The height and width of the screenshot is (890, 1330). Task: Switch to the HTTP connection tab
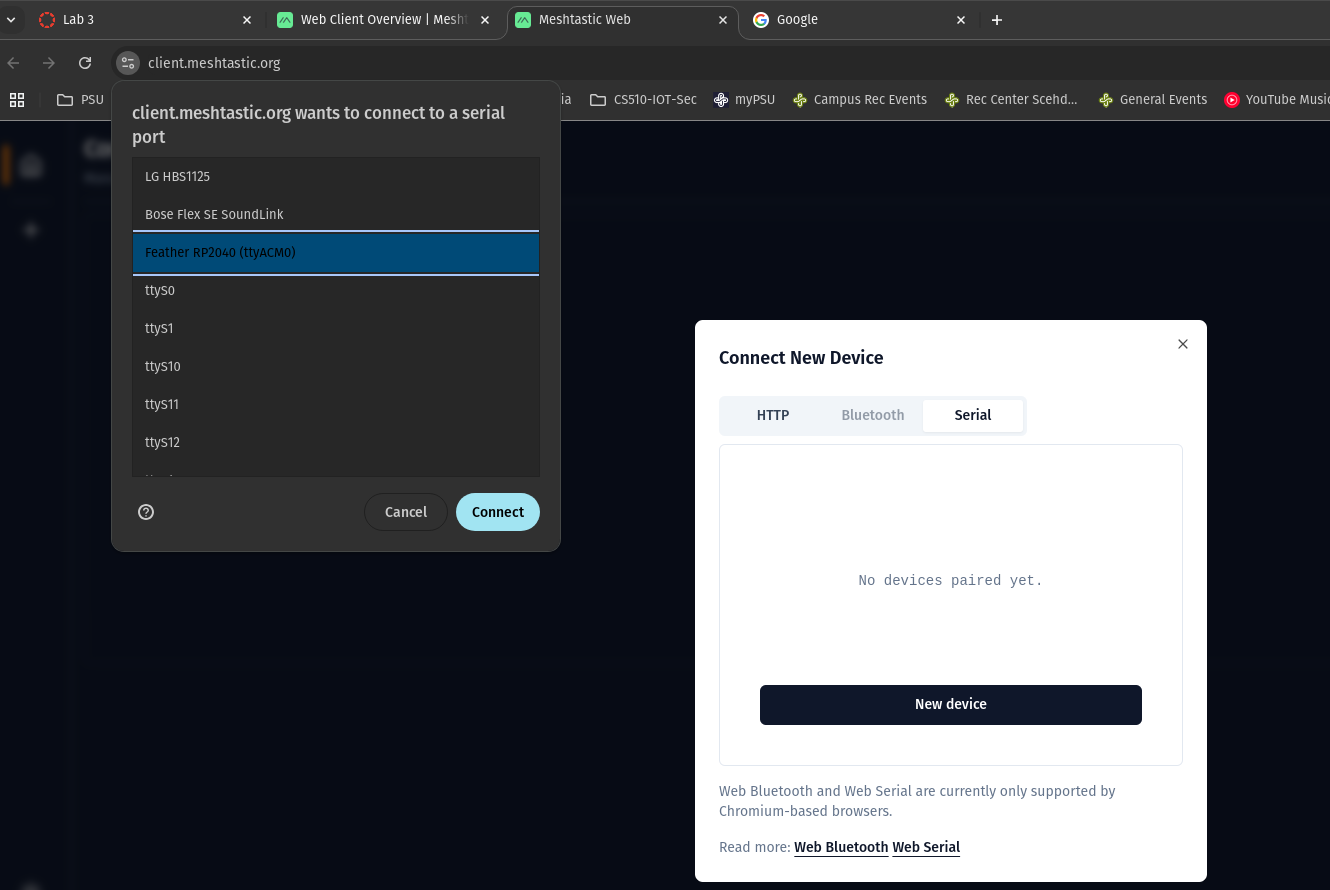(772, 415)
